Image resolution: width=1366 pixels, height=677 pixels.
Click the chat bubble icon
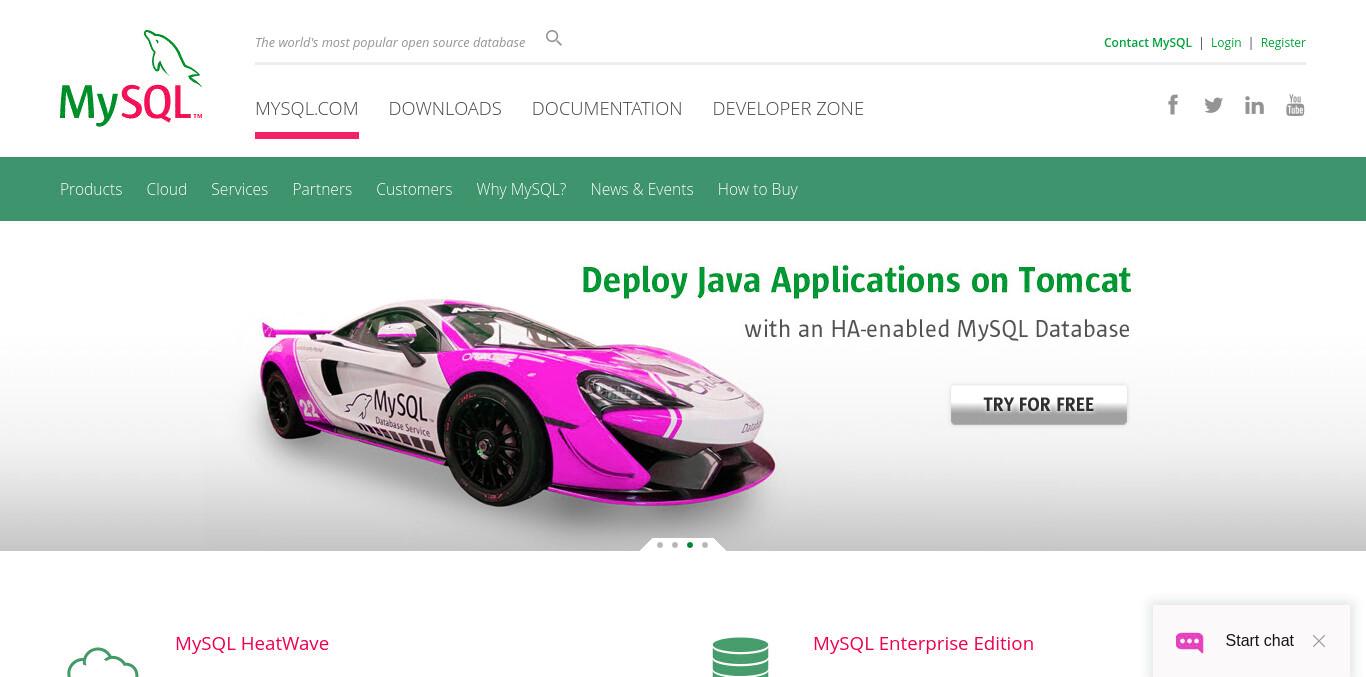1189,641
